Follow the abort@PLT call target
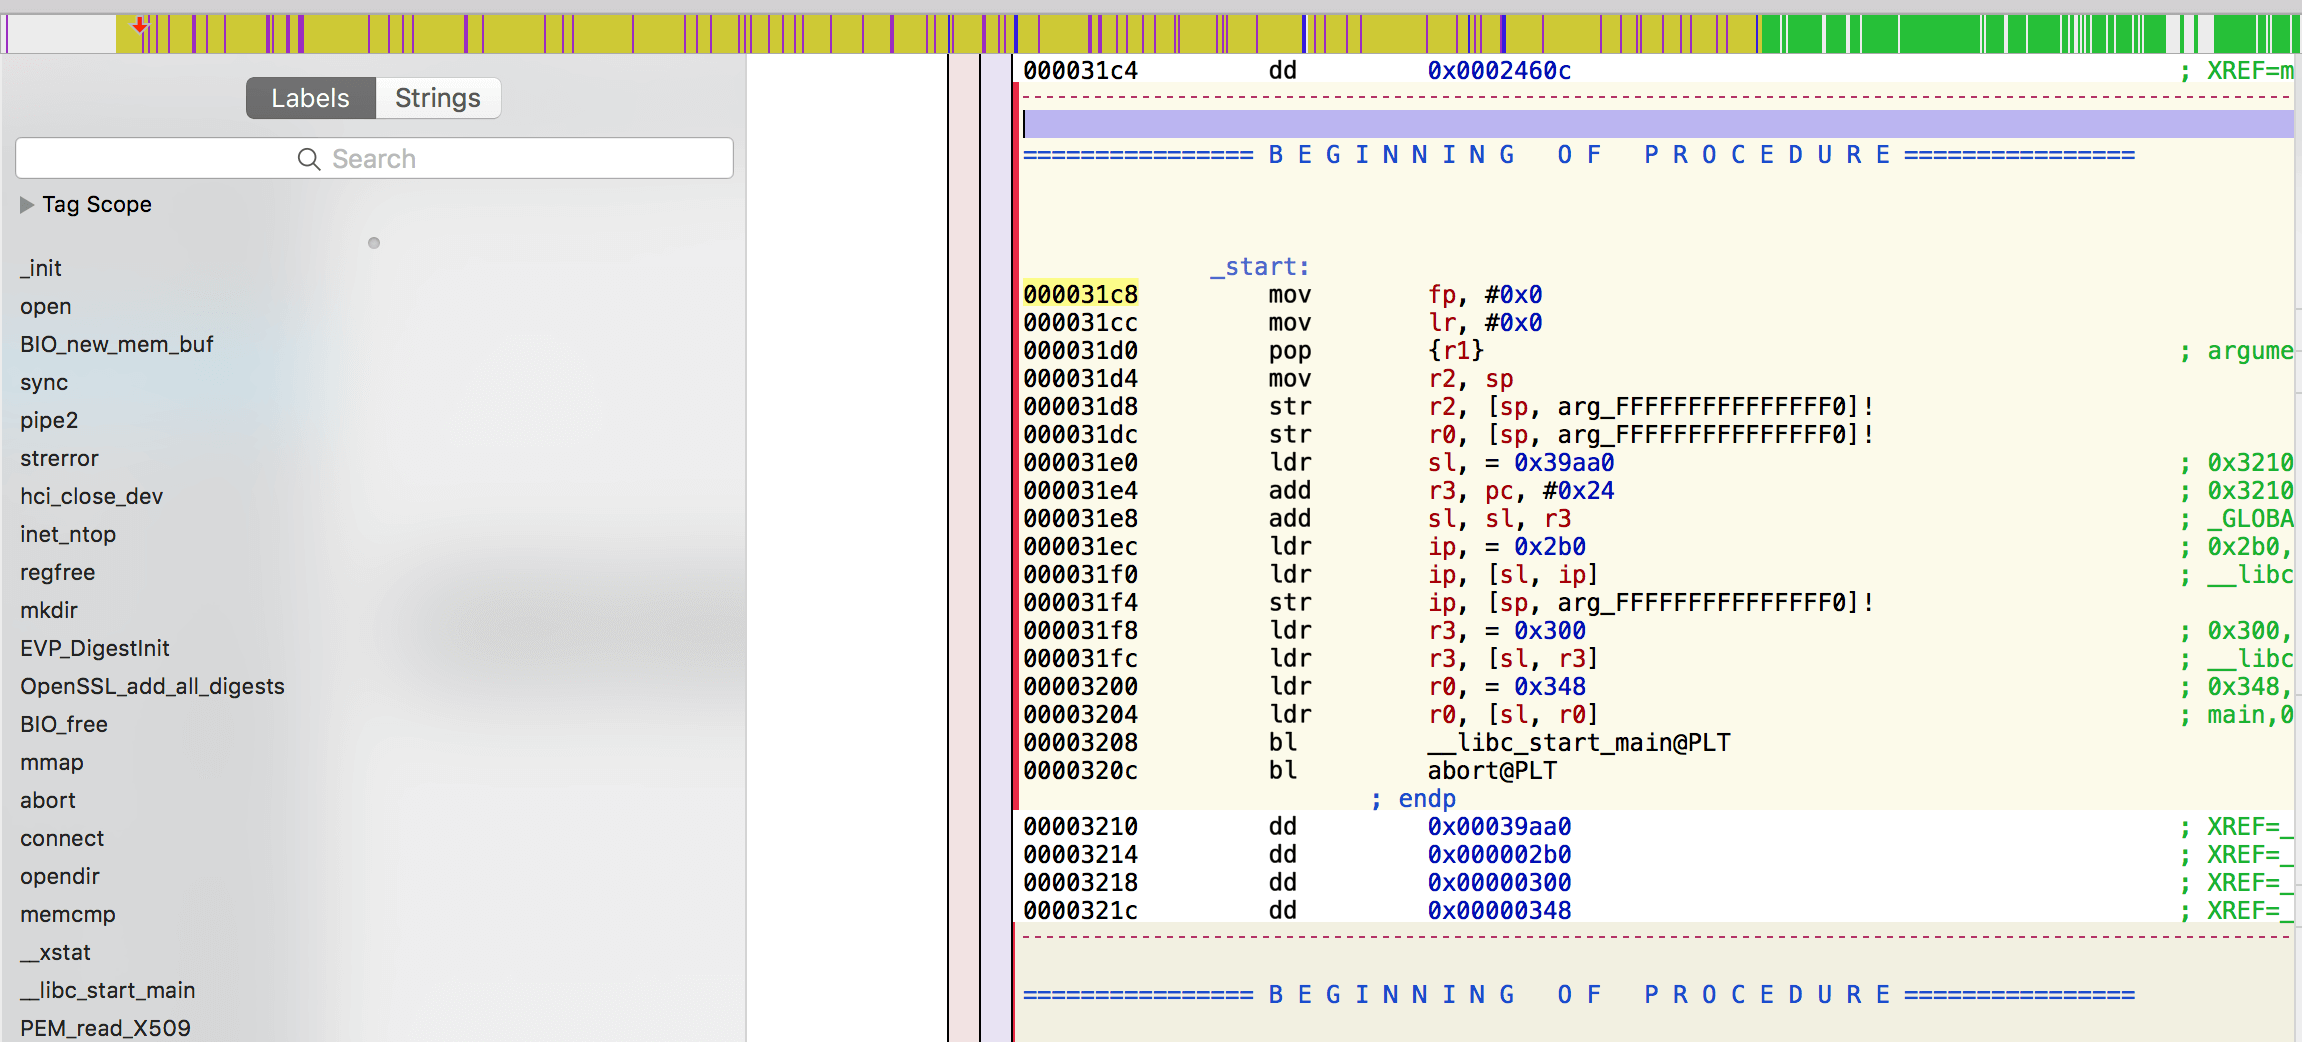Image resolution: width=2302 pixels, height=1042 pixels. click(x=1492, y=771)
